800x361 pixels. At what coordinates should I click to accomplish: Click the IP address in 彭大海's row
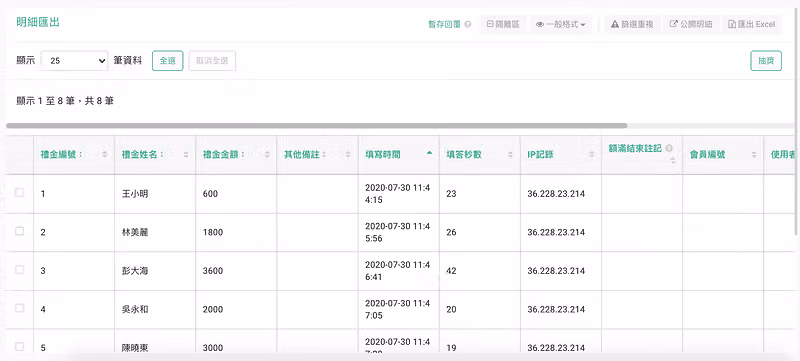pos(556,271)
